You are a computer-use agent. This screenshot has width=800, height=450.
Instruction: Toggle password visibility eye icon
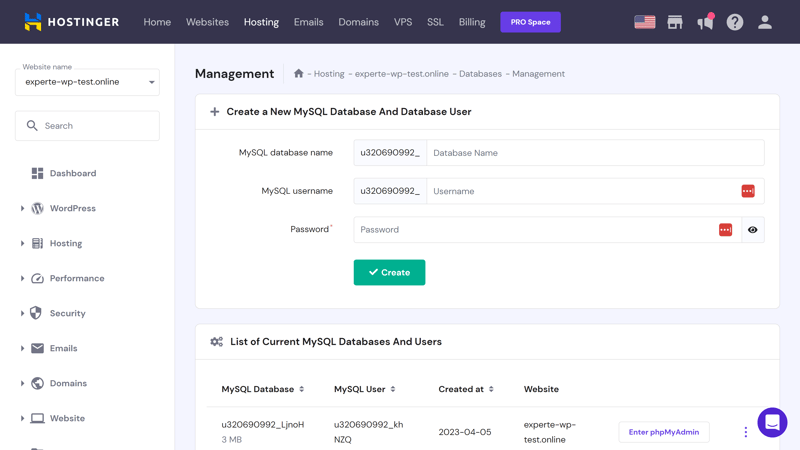753,230
